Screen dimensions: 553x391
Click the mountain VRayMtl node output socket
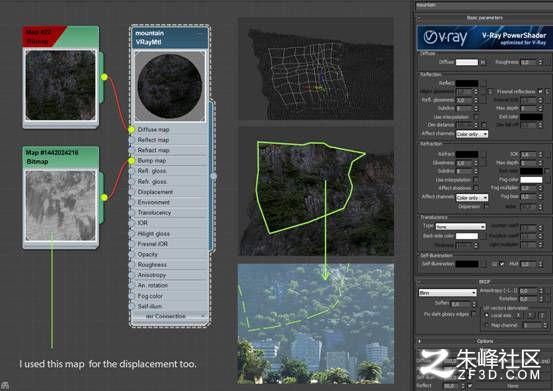(213, 176)
